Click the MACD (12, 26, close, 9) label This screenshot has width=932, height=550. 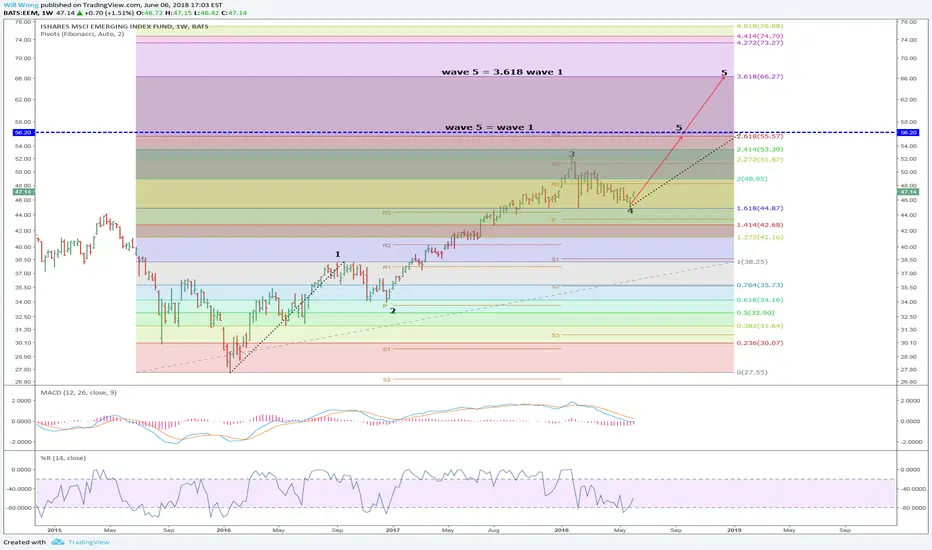point(78,392)
